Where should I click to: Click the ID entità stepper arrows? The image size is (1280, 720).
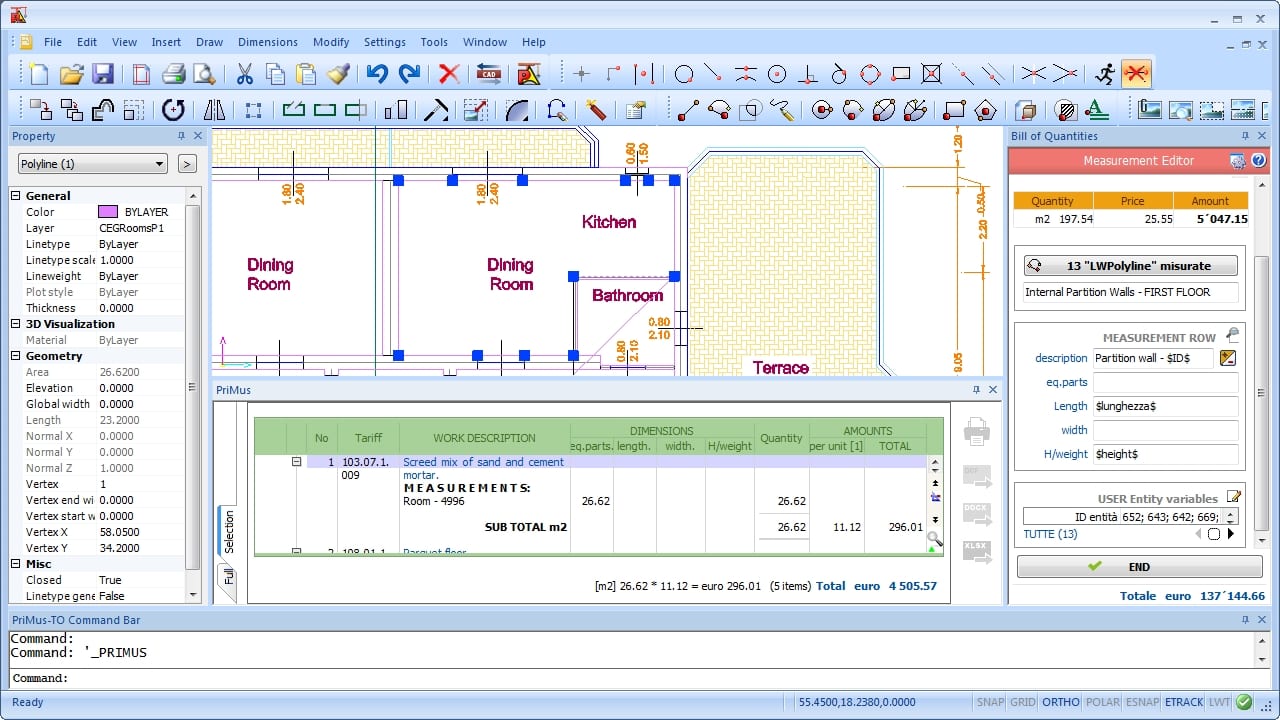(1231, 517)
